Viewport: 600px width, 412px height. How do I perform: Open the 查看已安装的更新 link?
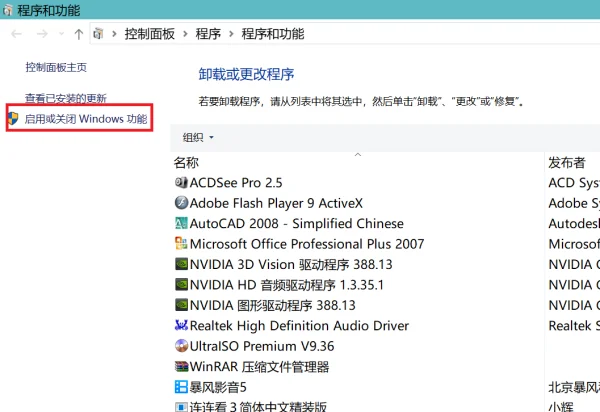66,98
